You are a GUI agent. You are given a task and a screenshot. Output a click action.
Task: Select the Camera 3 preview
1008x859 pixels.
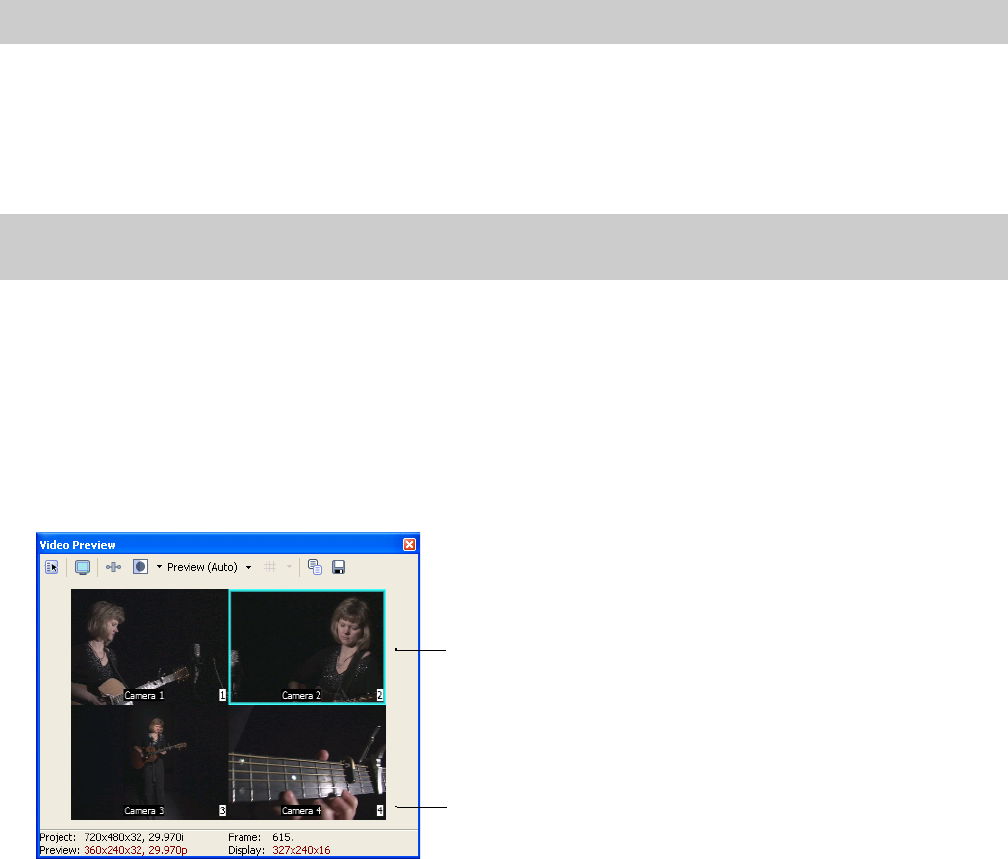[149, 762]
